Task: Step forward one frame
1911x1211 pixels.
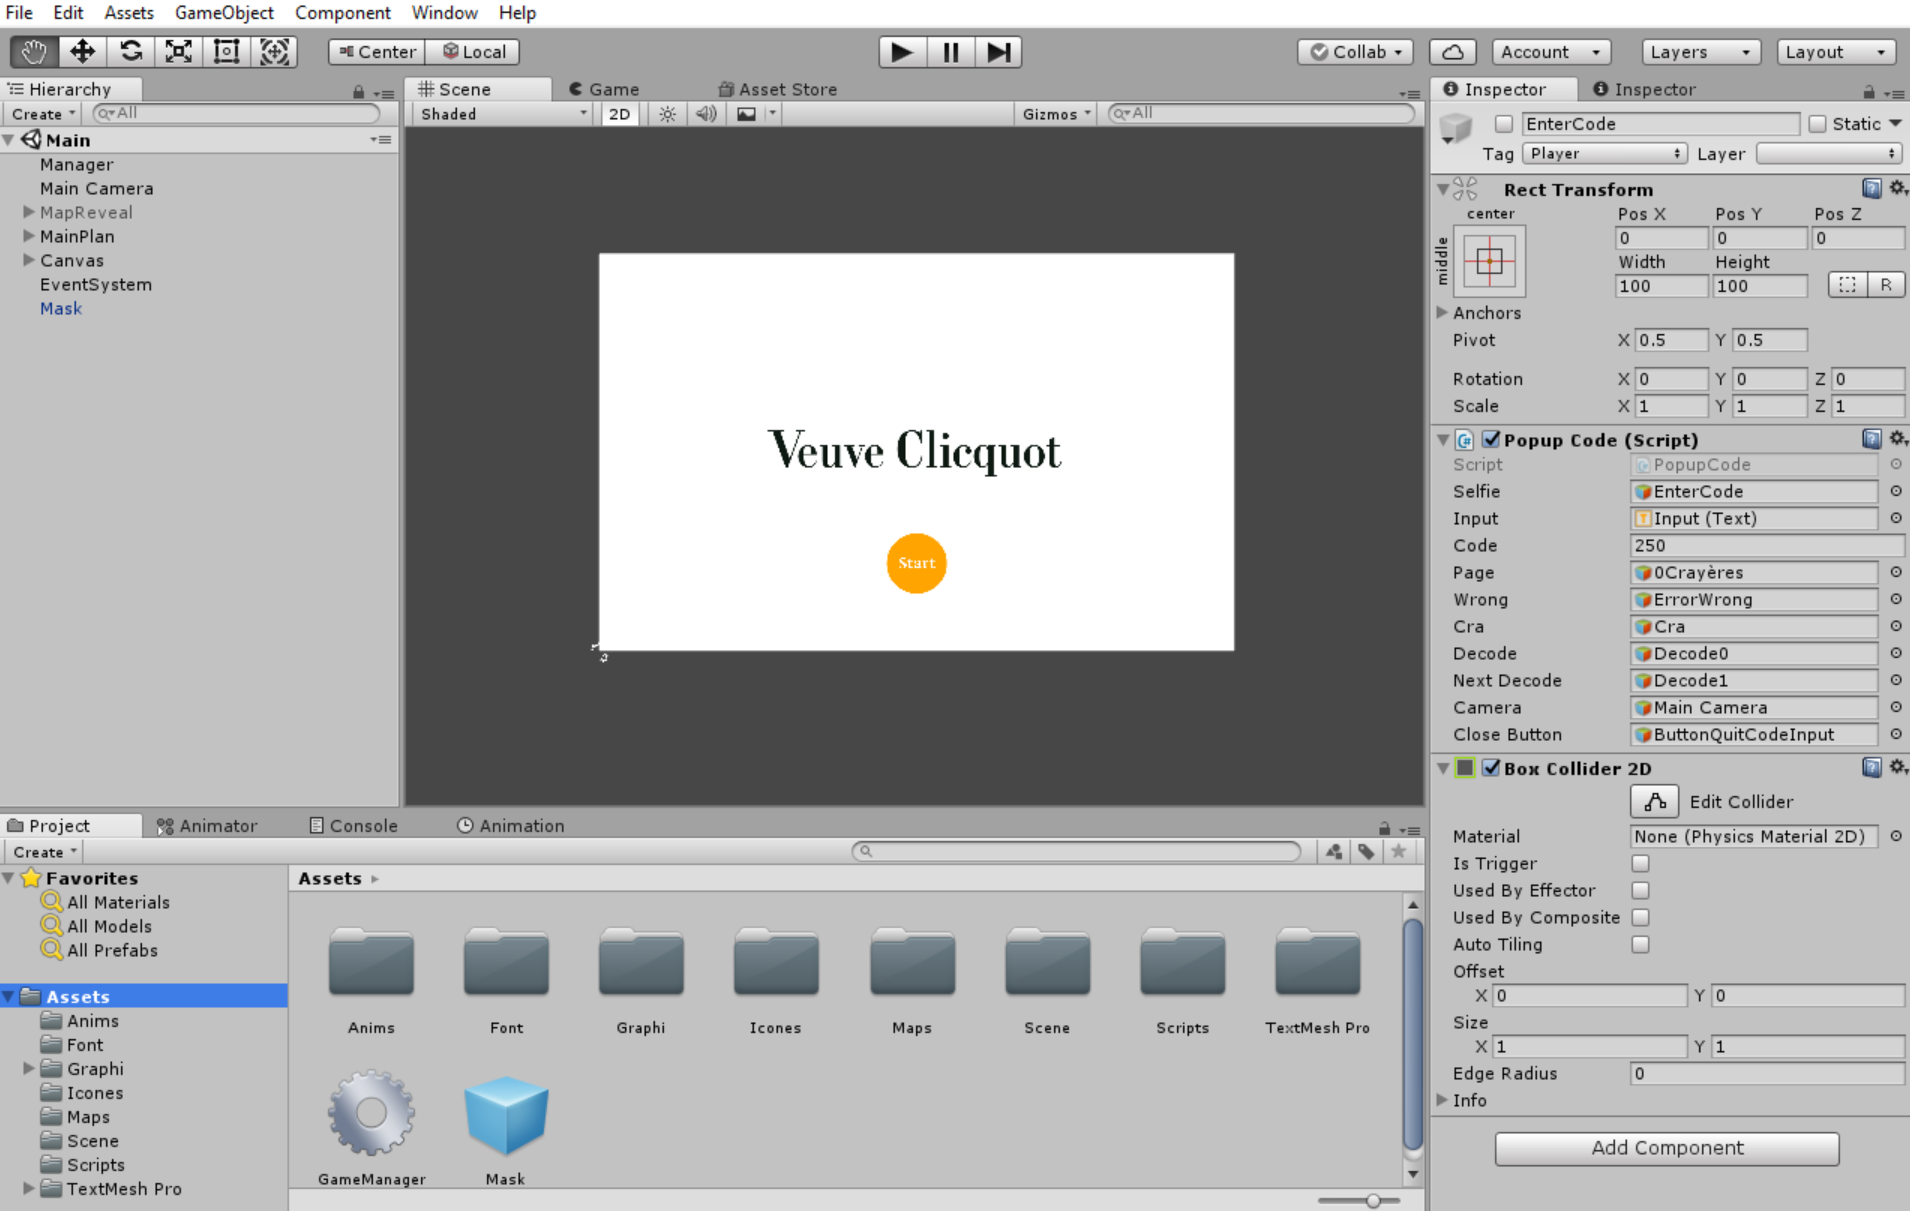Action: point(998,52)
